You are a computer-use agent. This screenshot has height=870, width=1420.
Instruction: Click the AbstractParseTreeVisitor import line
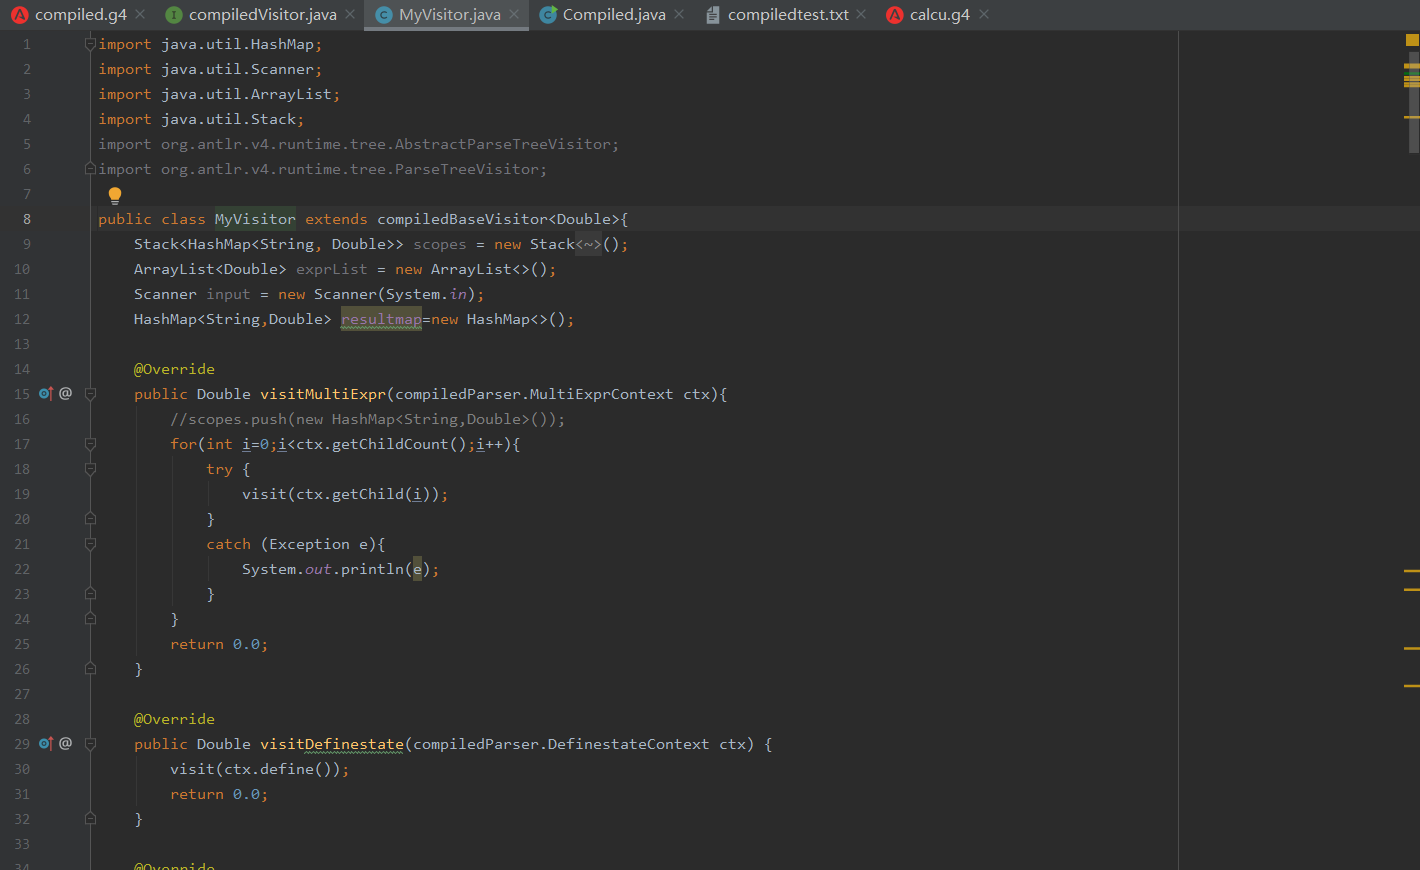click(x=359, y=144)
